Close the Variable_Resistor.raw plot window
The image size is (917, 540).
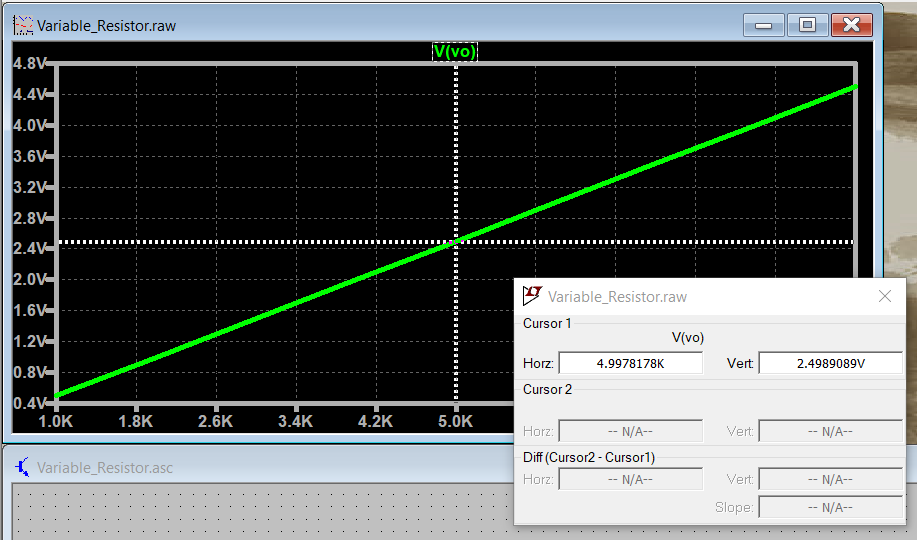[851, 25]
